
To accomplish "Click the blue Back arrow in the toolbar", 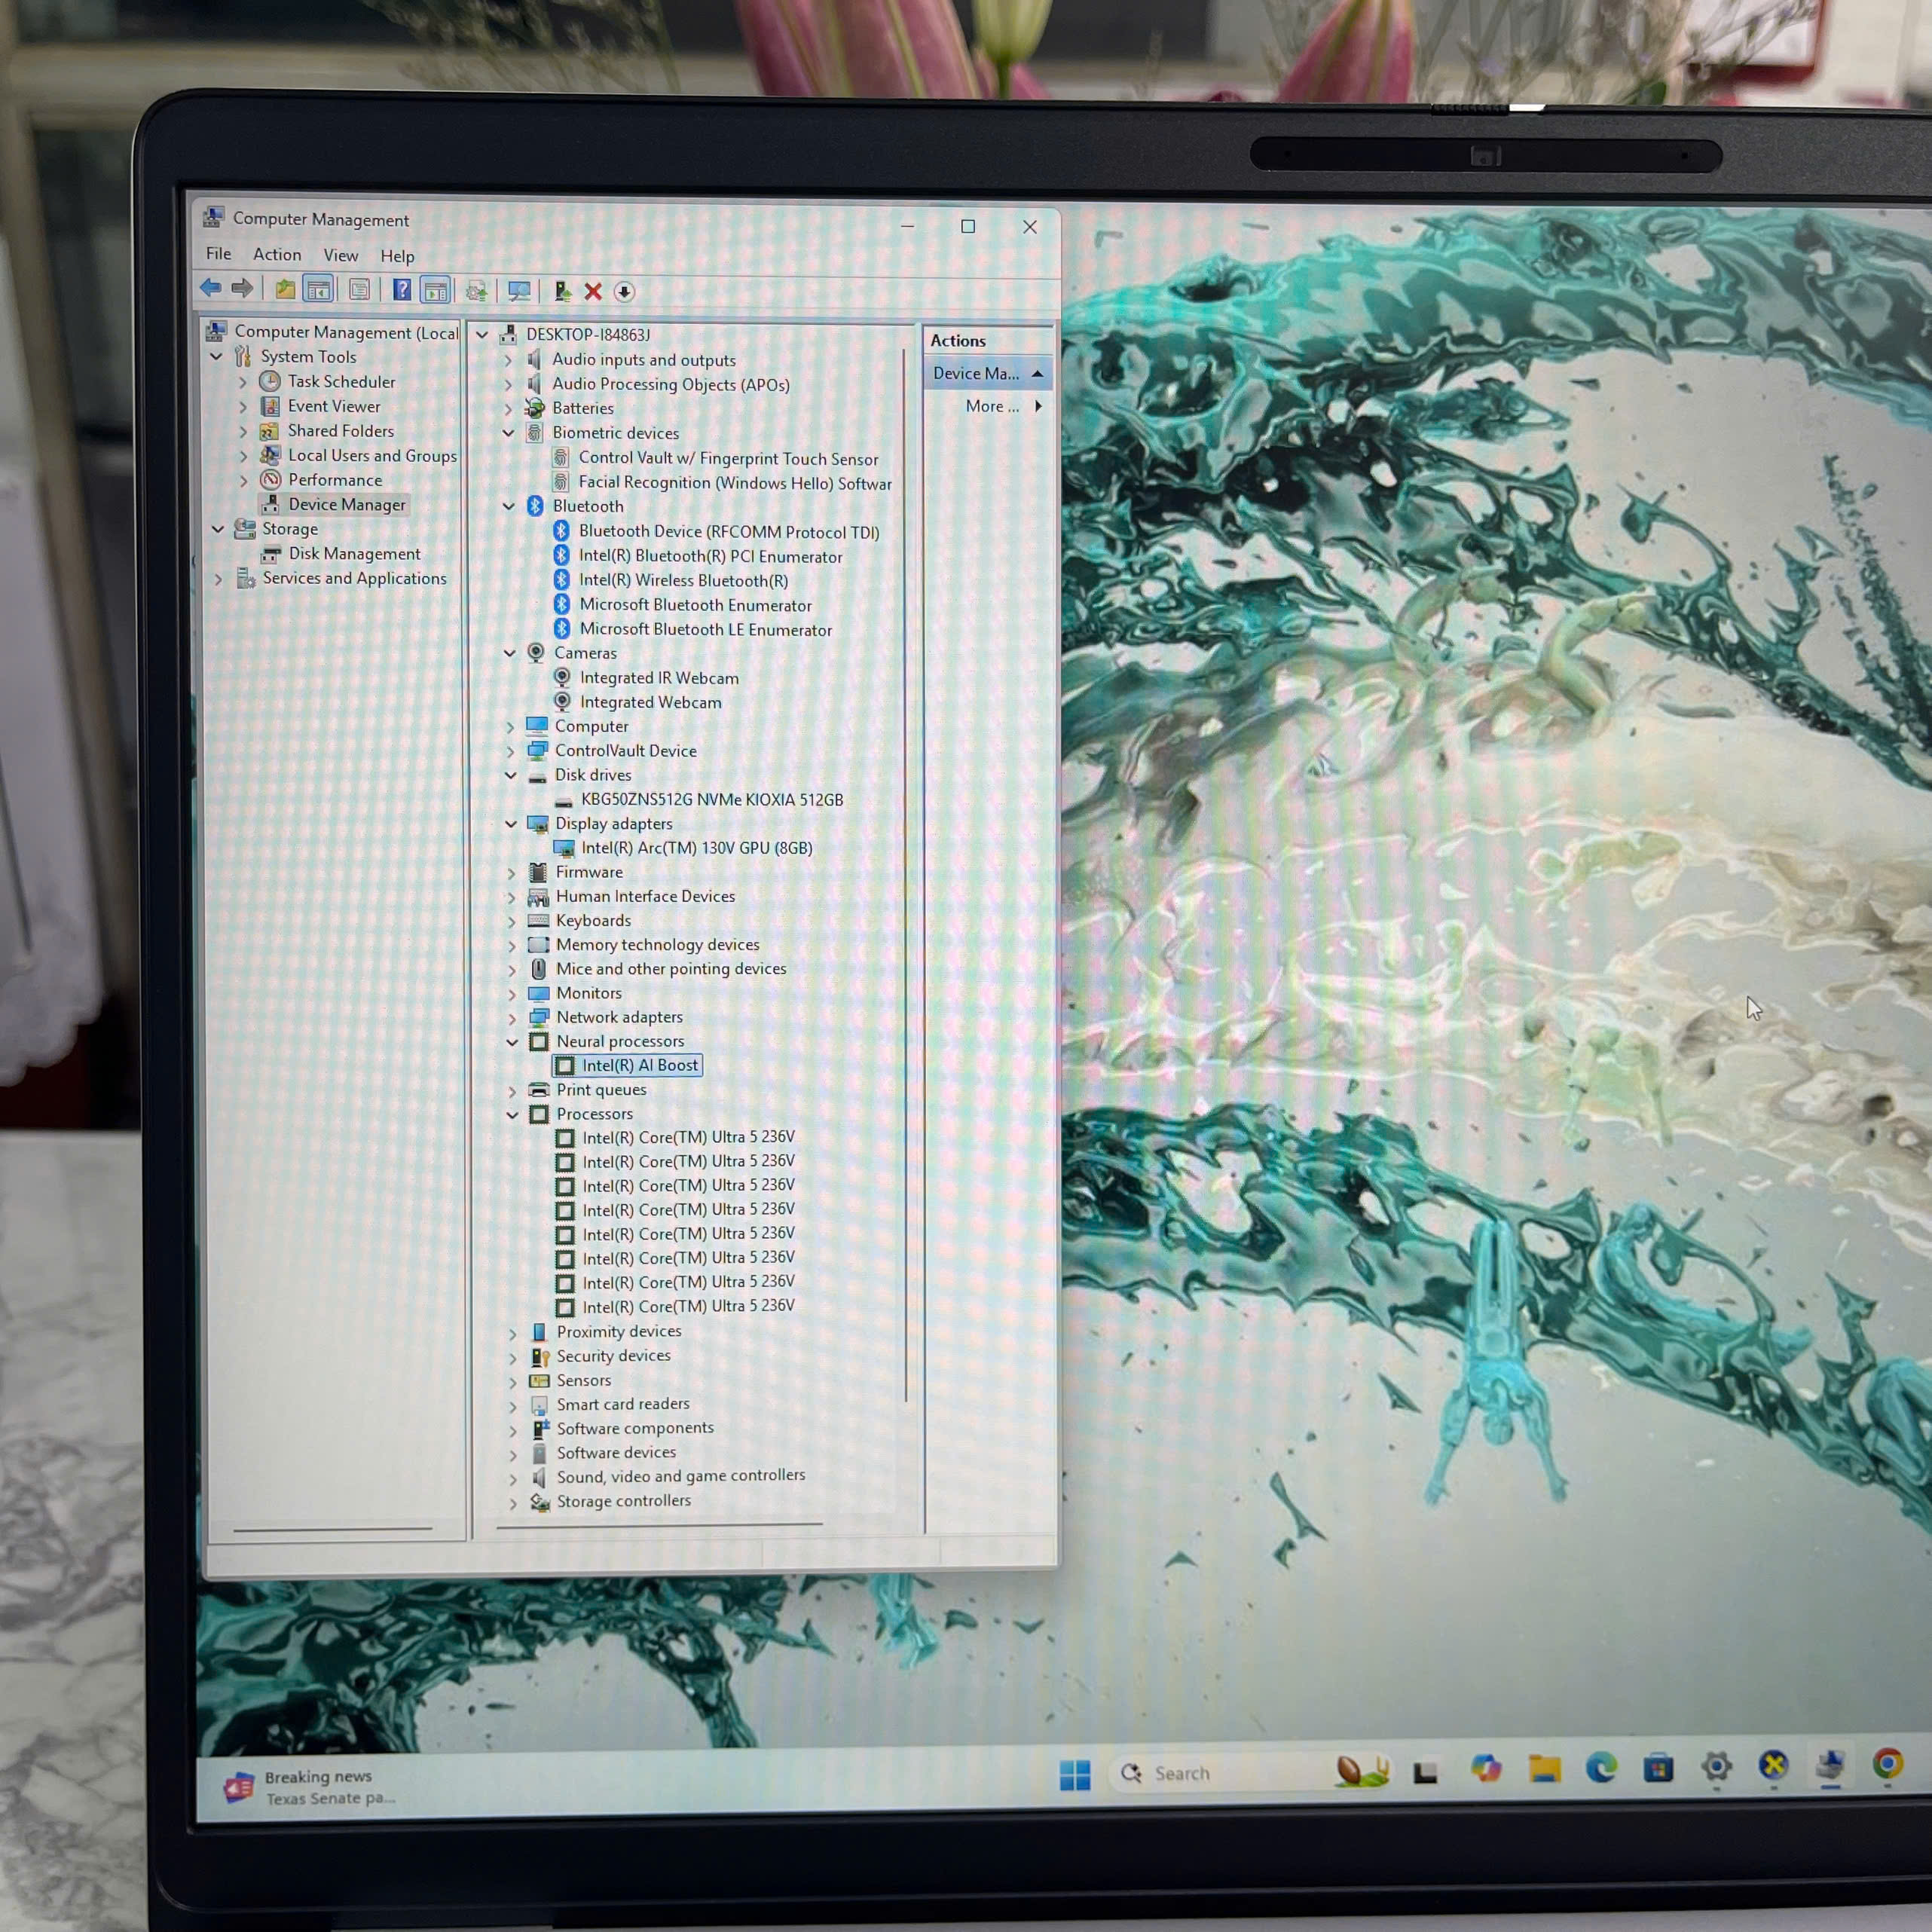I will click(x=211, y=289).
